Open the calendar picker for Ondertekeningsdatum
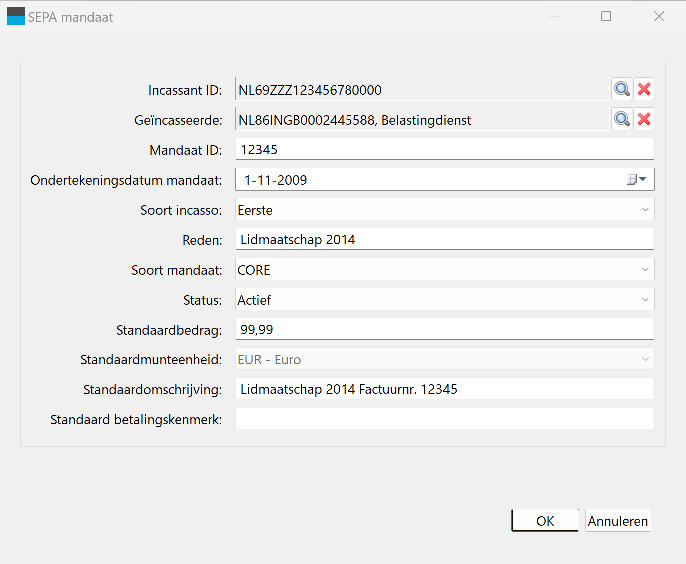 (x=637, y=179)
